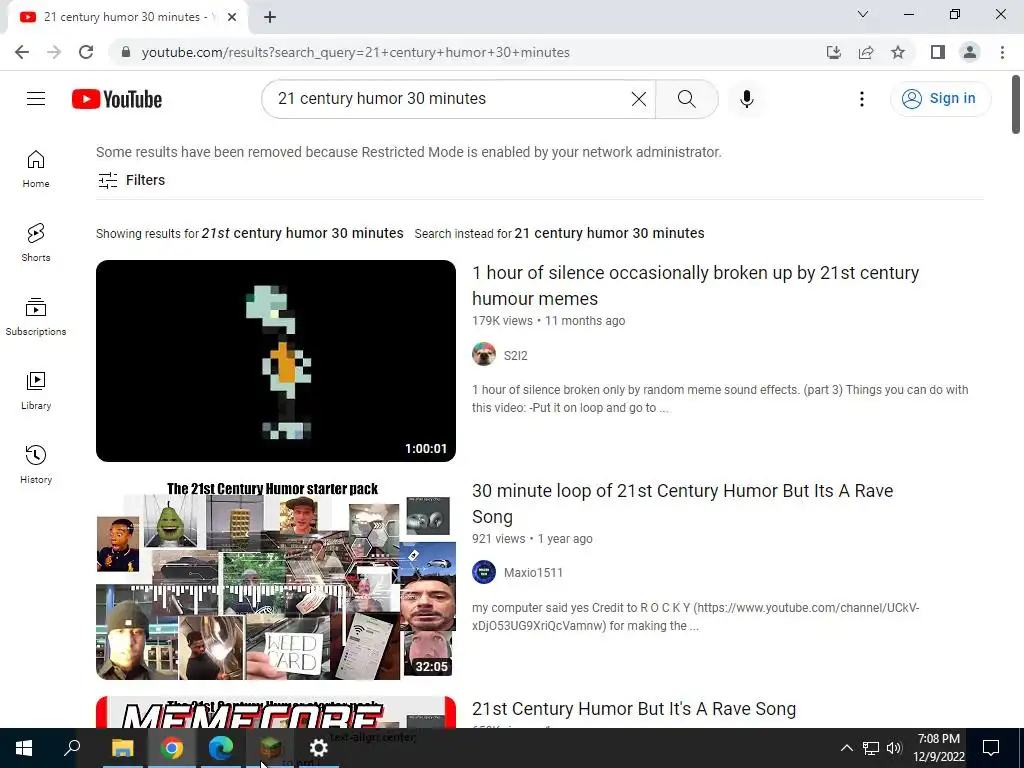Click the Sign in button

click(940, 99)
